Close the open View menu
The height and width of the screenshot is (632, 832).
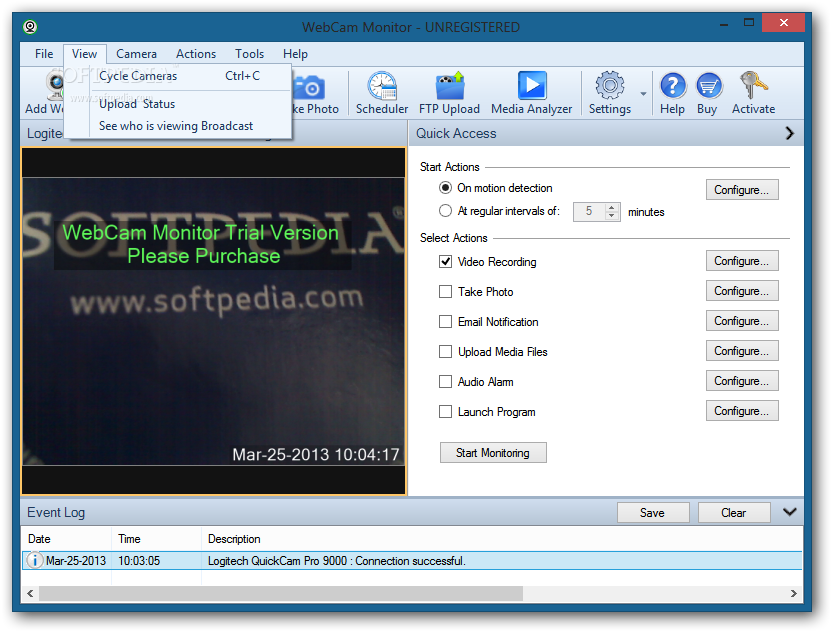pyautogui.click(x=84, y=54)
